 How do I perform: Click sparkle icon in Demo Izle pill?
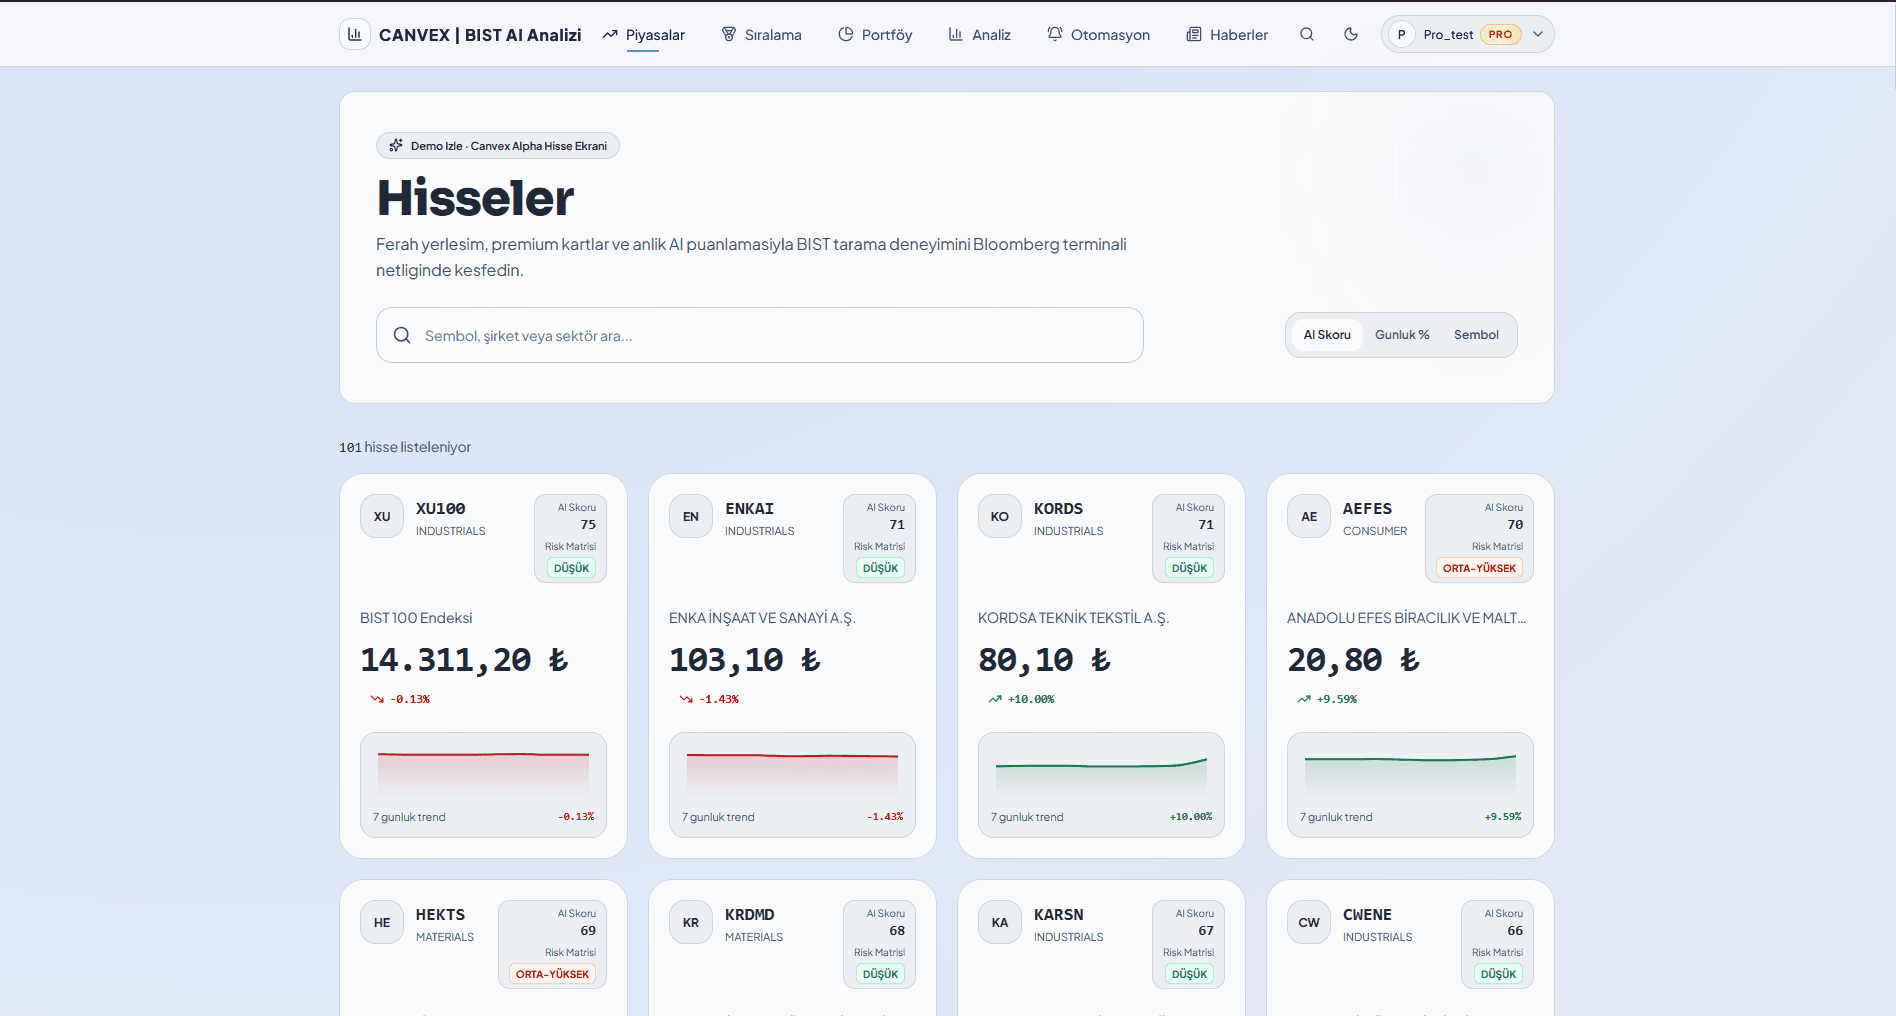point(396,146)
